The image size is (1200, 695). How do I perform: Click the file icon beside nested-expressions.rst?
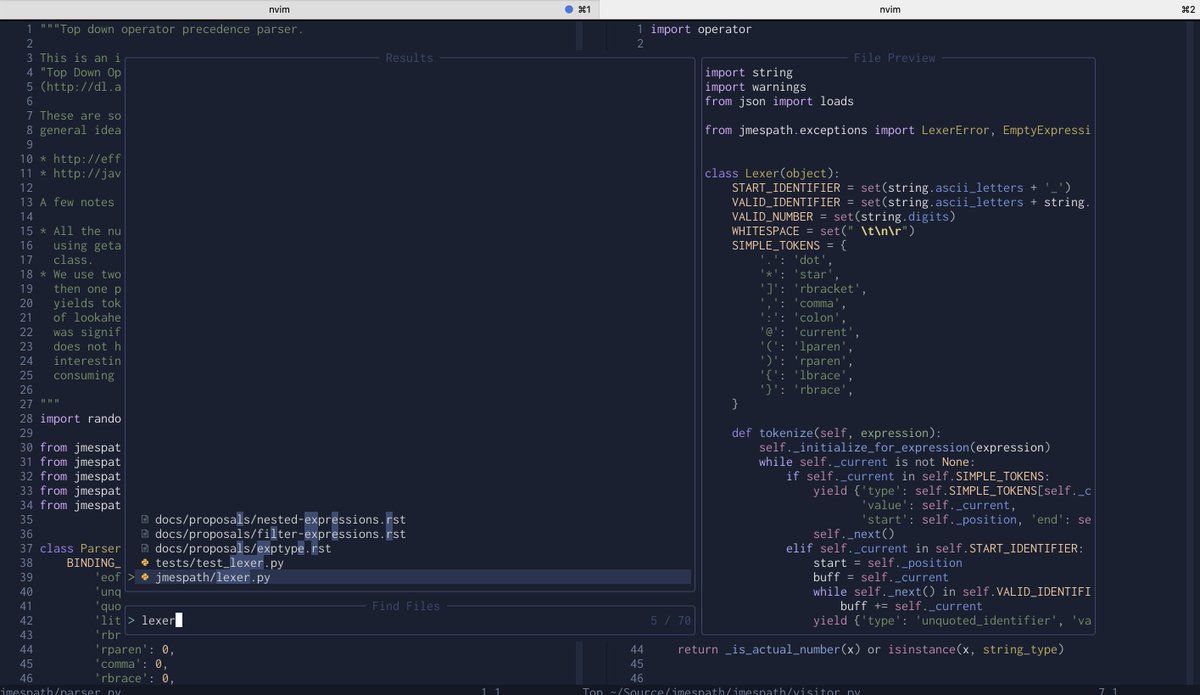click(x=145, y=520)
